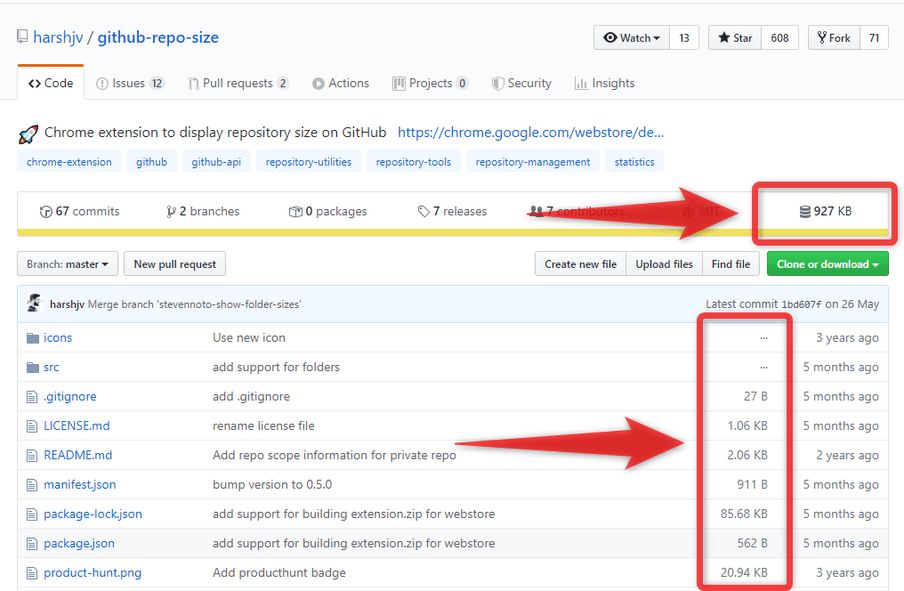Open the 7 releases page
The width and height of the screenshot is (904, 591).
(x=453, y=212)
